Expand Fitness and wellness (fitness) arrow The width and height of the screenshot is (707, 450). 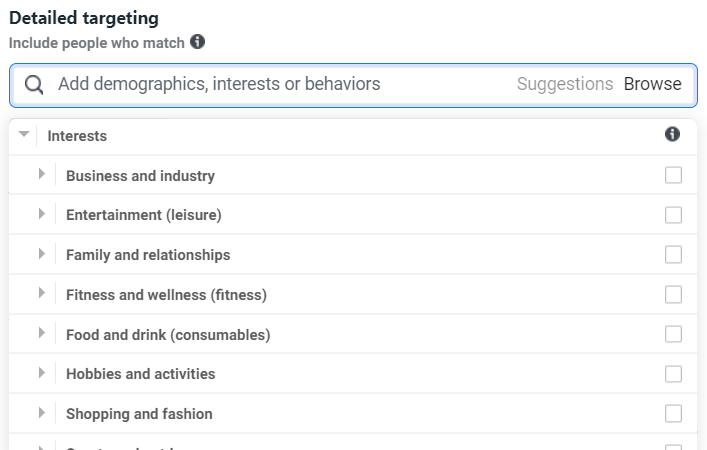pyautogui.click(x=41, y=293)
